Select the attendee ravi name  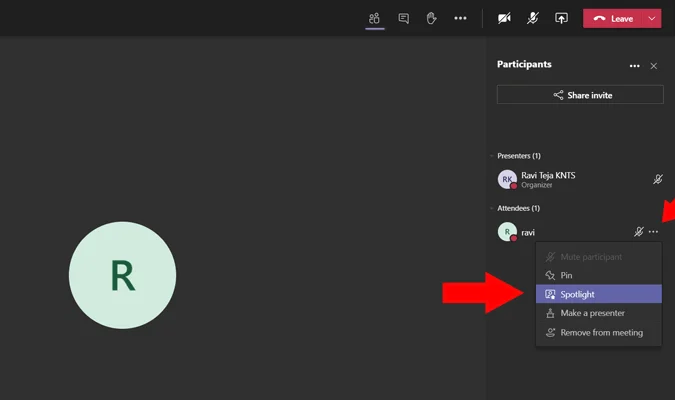(x=528, y=233)
